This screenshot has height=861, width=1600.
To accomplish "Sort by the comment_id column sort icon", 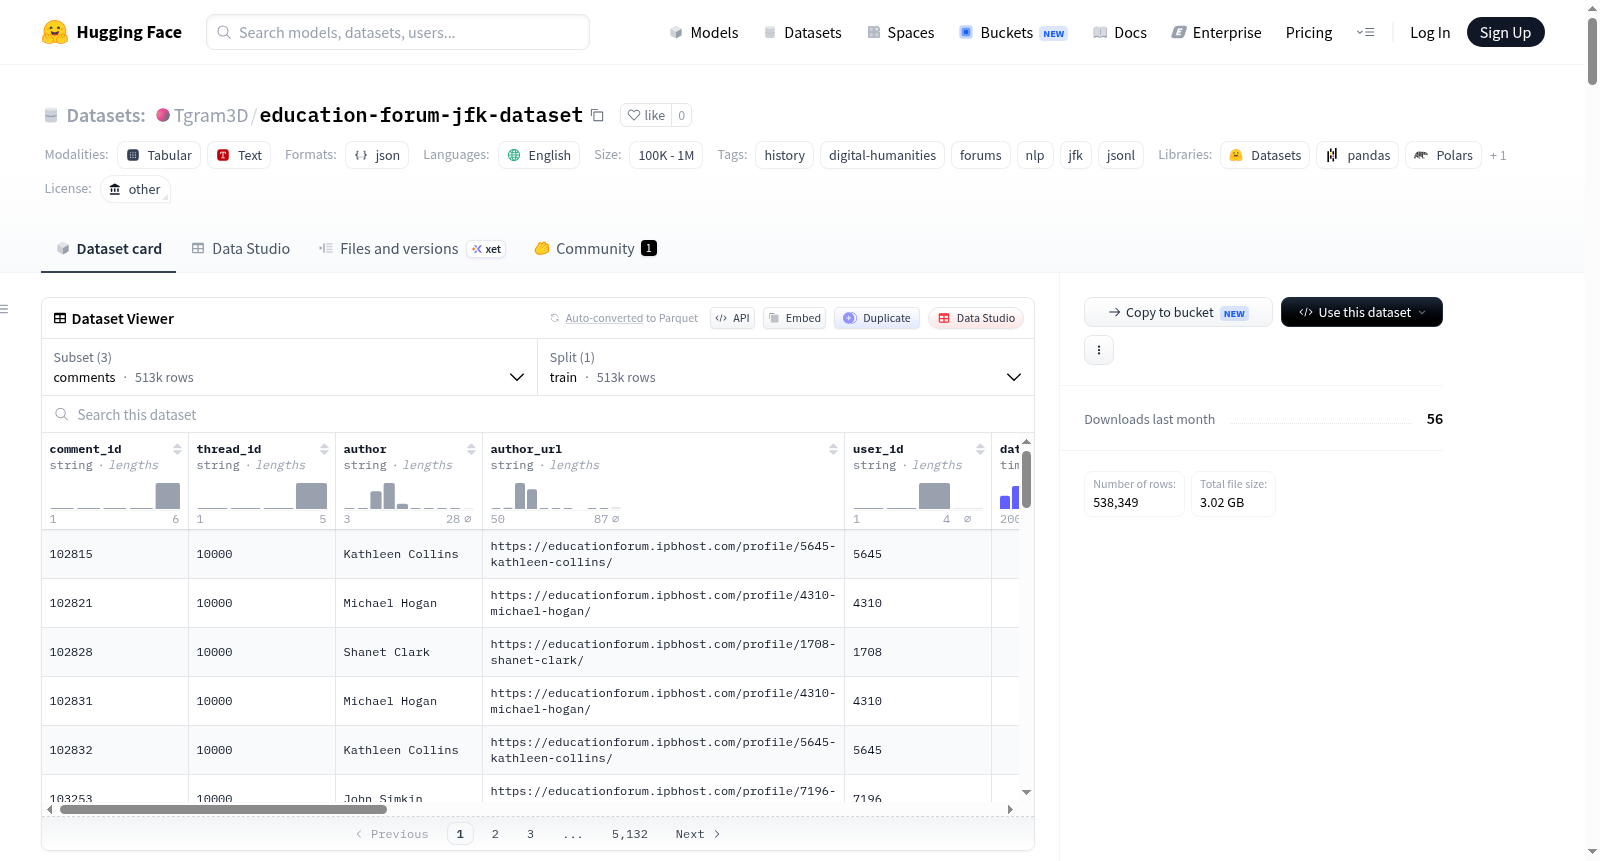I will (x=177, y=449).
